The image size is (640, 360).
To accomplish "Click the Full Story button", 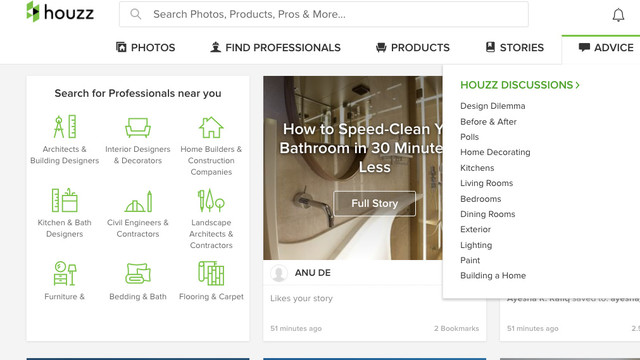I will (375, 203).
